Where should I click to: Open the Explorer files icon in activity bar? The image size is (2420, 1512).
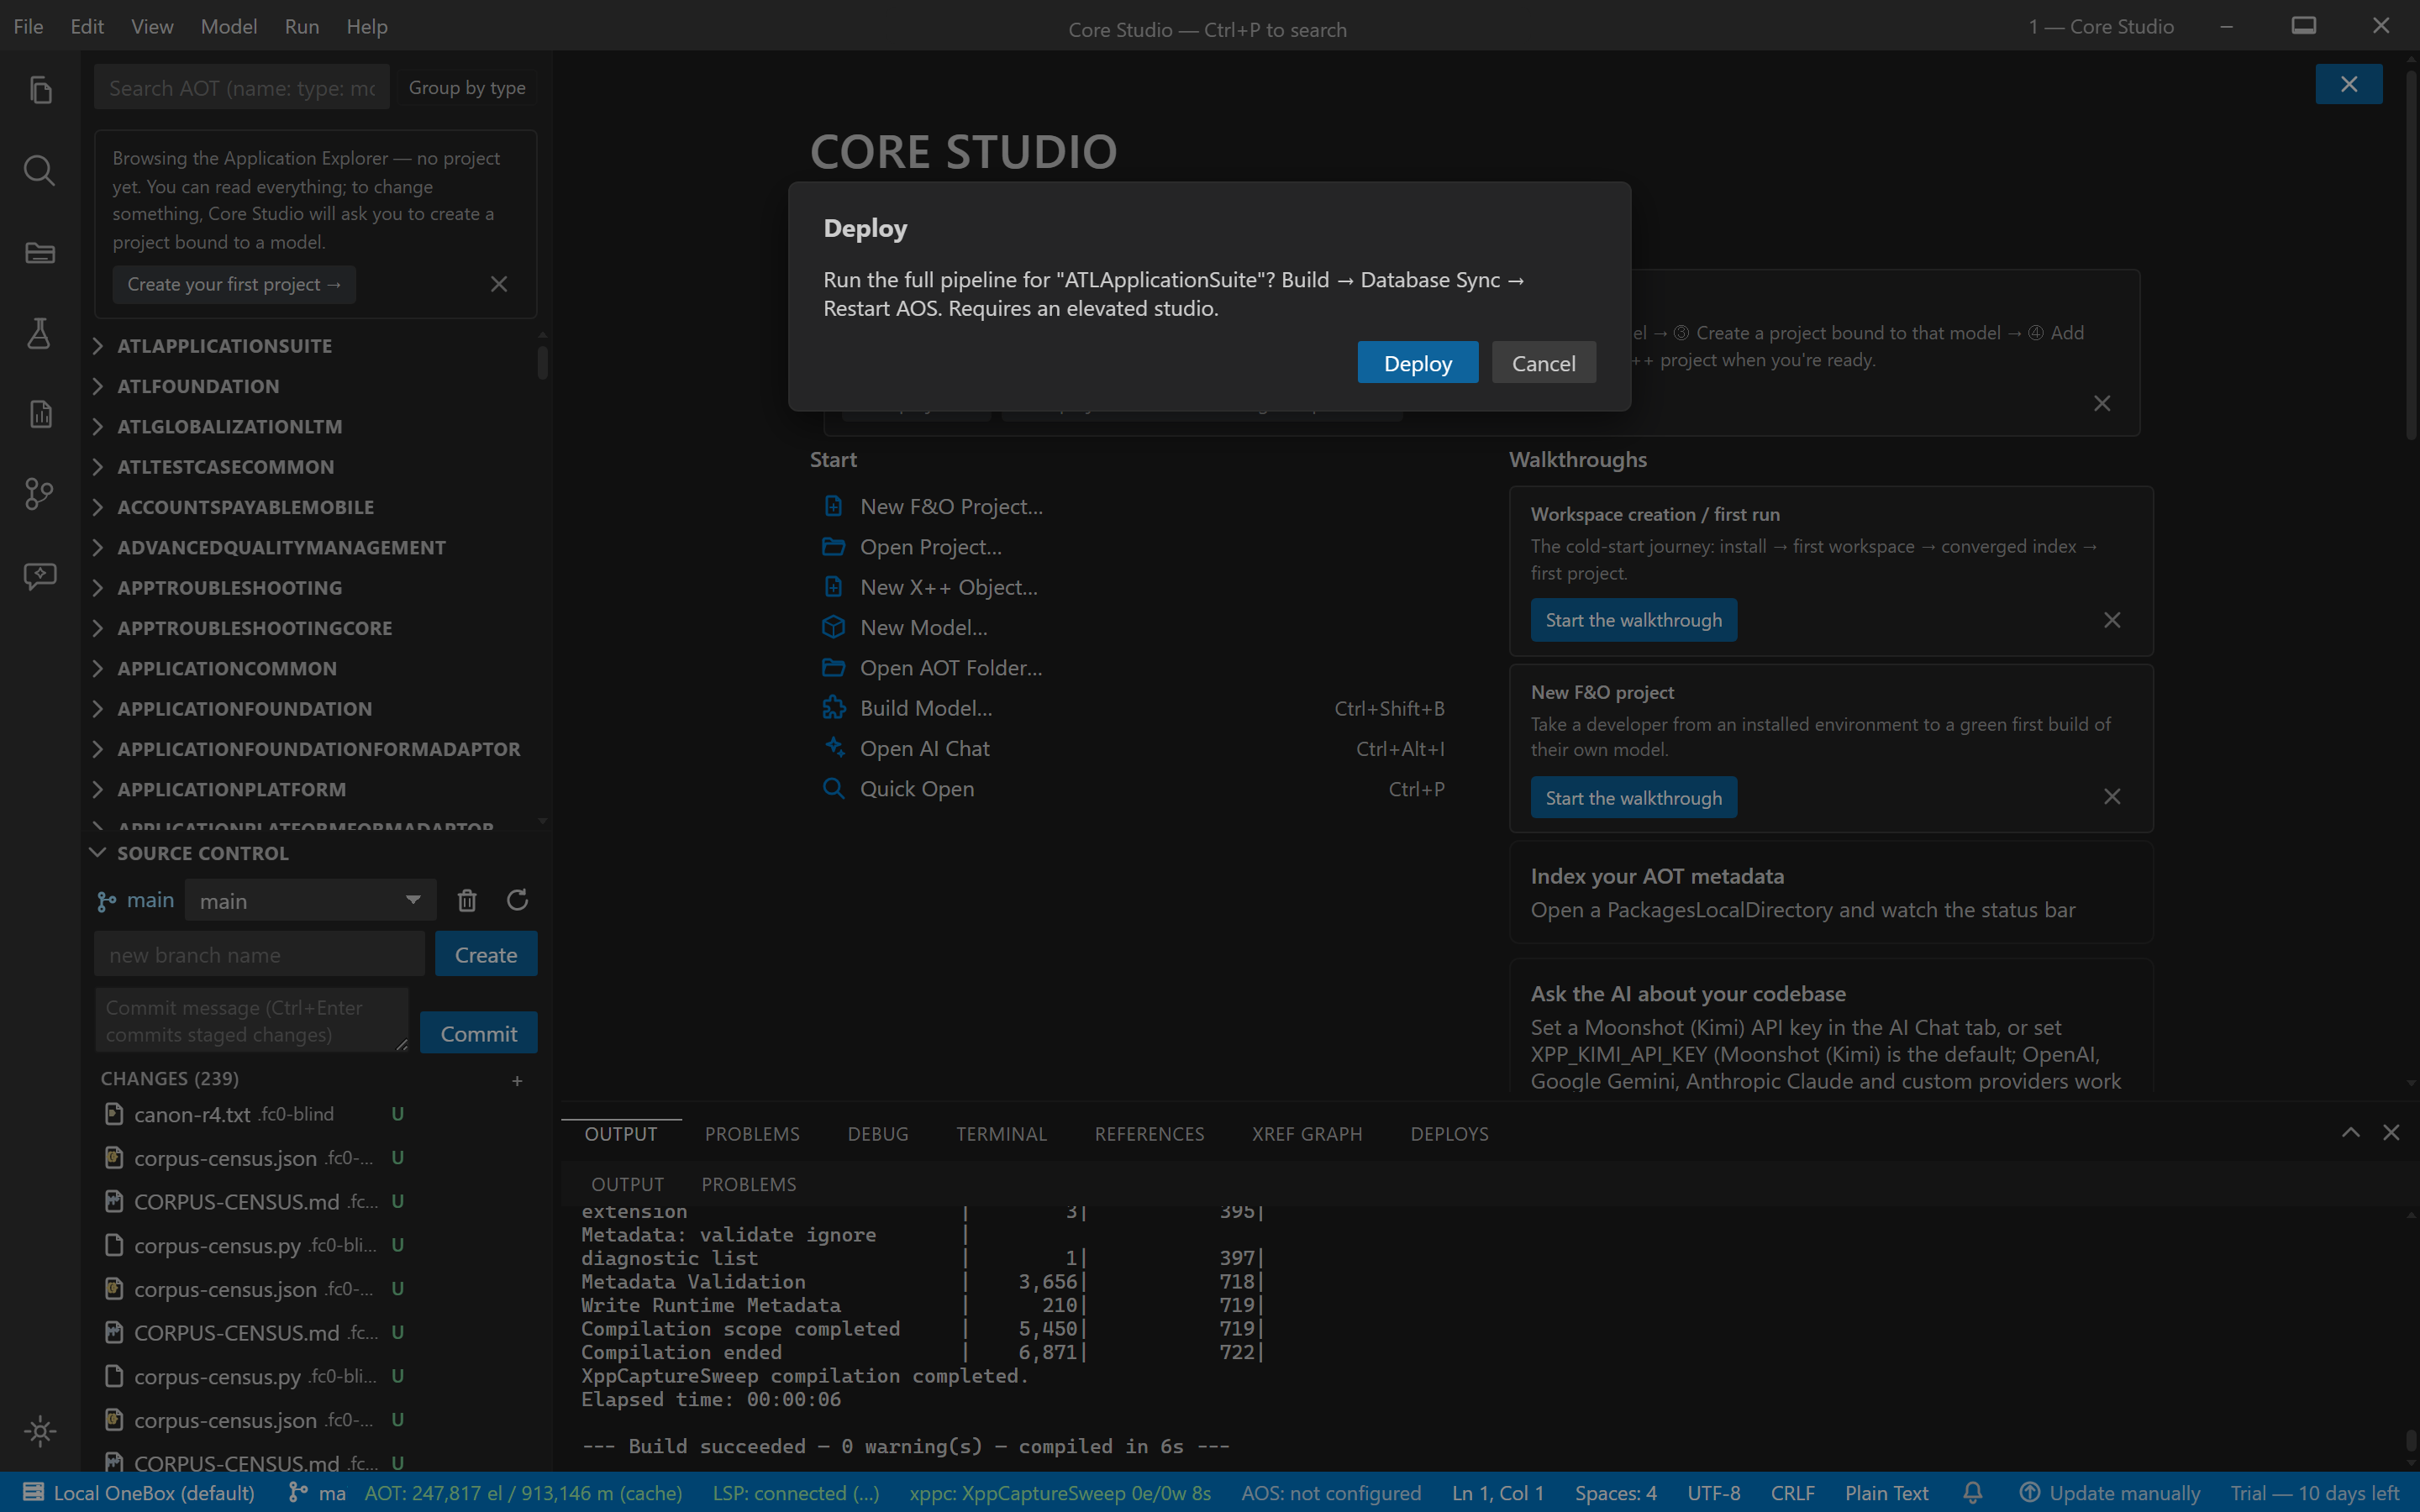pos(40,90)
